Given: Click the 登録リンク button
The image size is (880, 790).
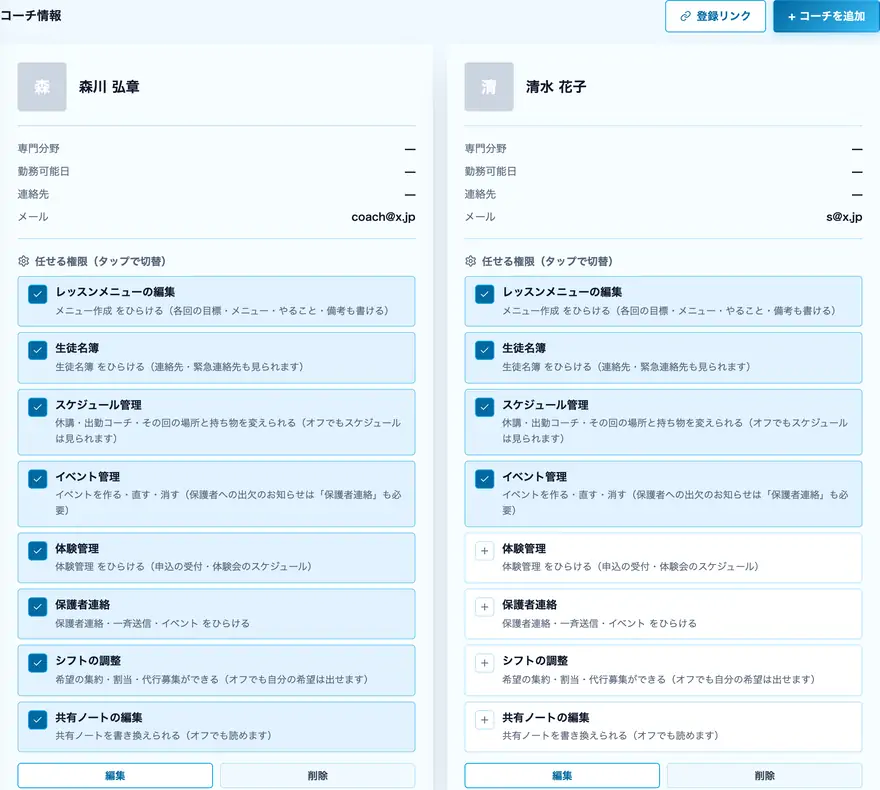Looking at the screenshot, I should tap(715, 16).
